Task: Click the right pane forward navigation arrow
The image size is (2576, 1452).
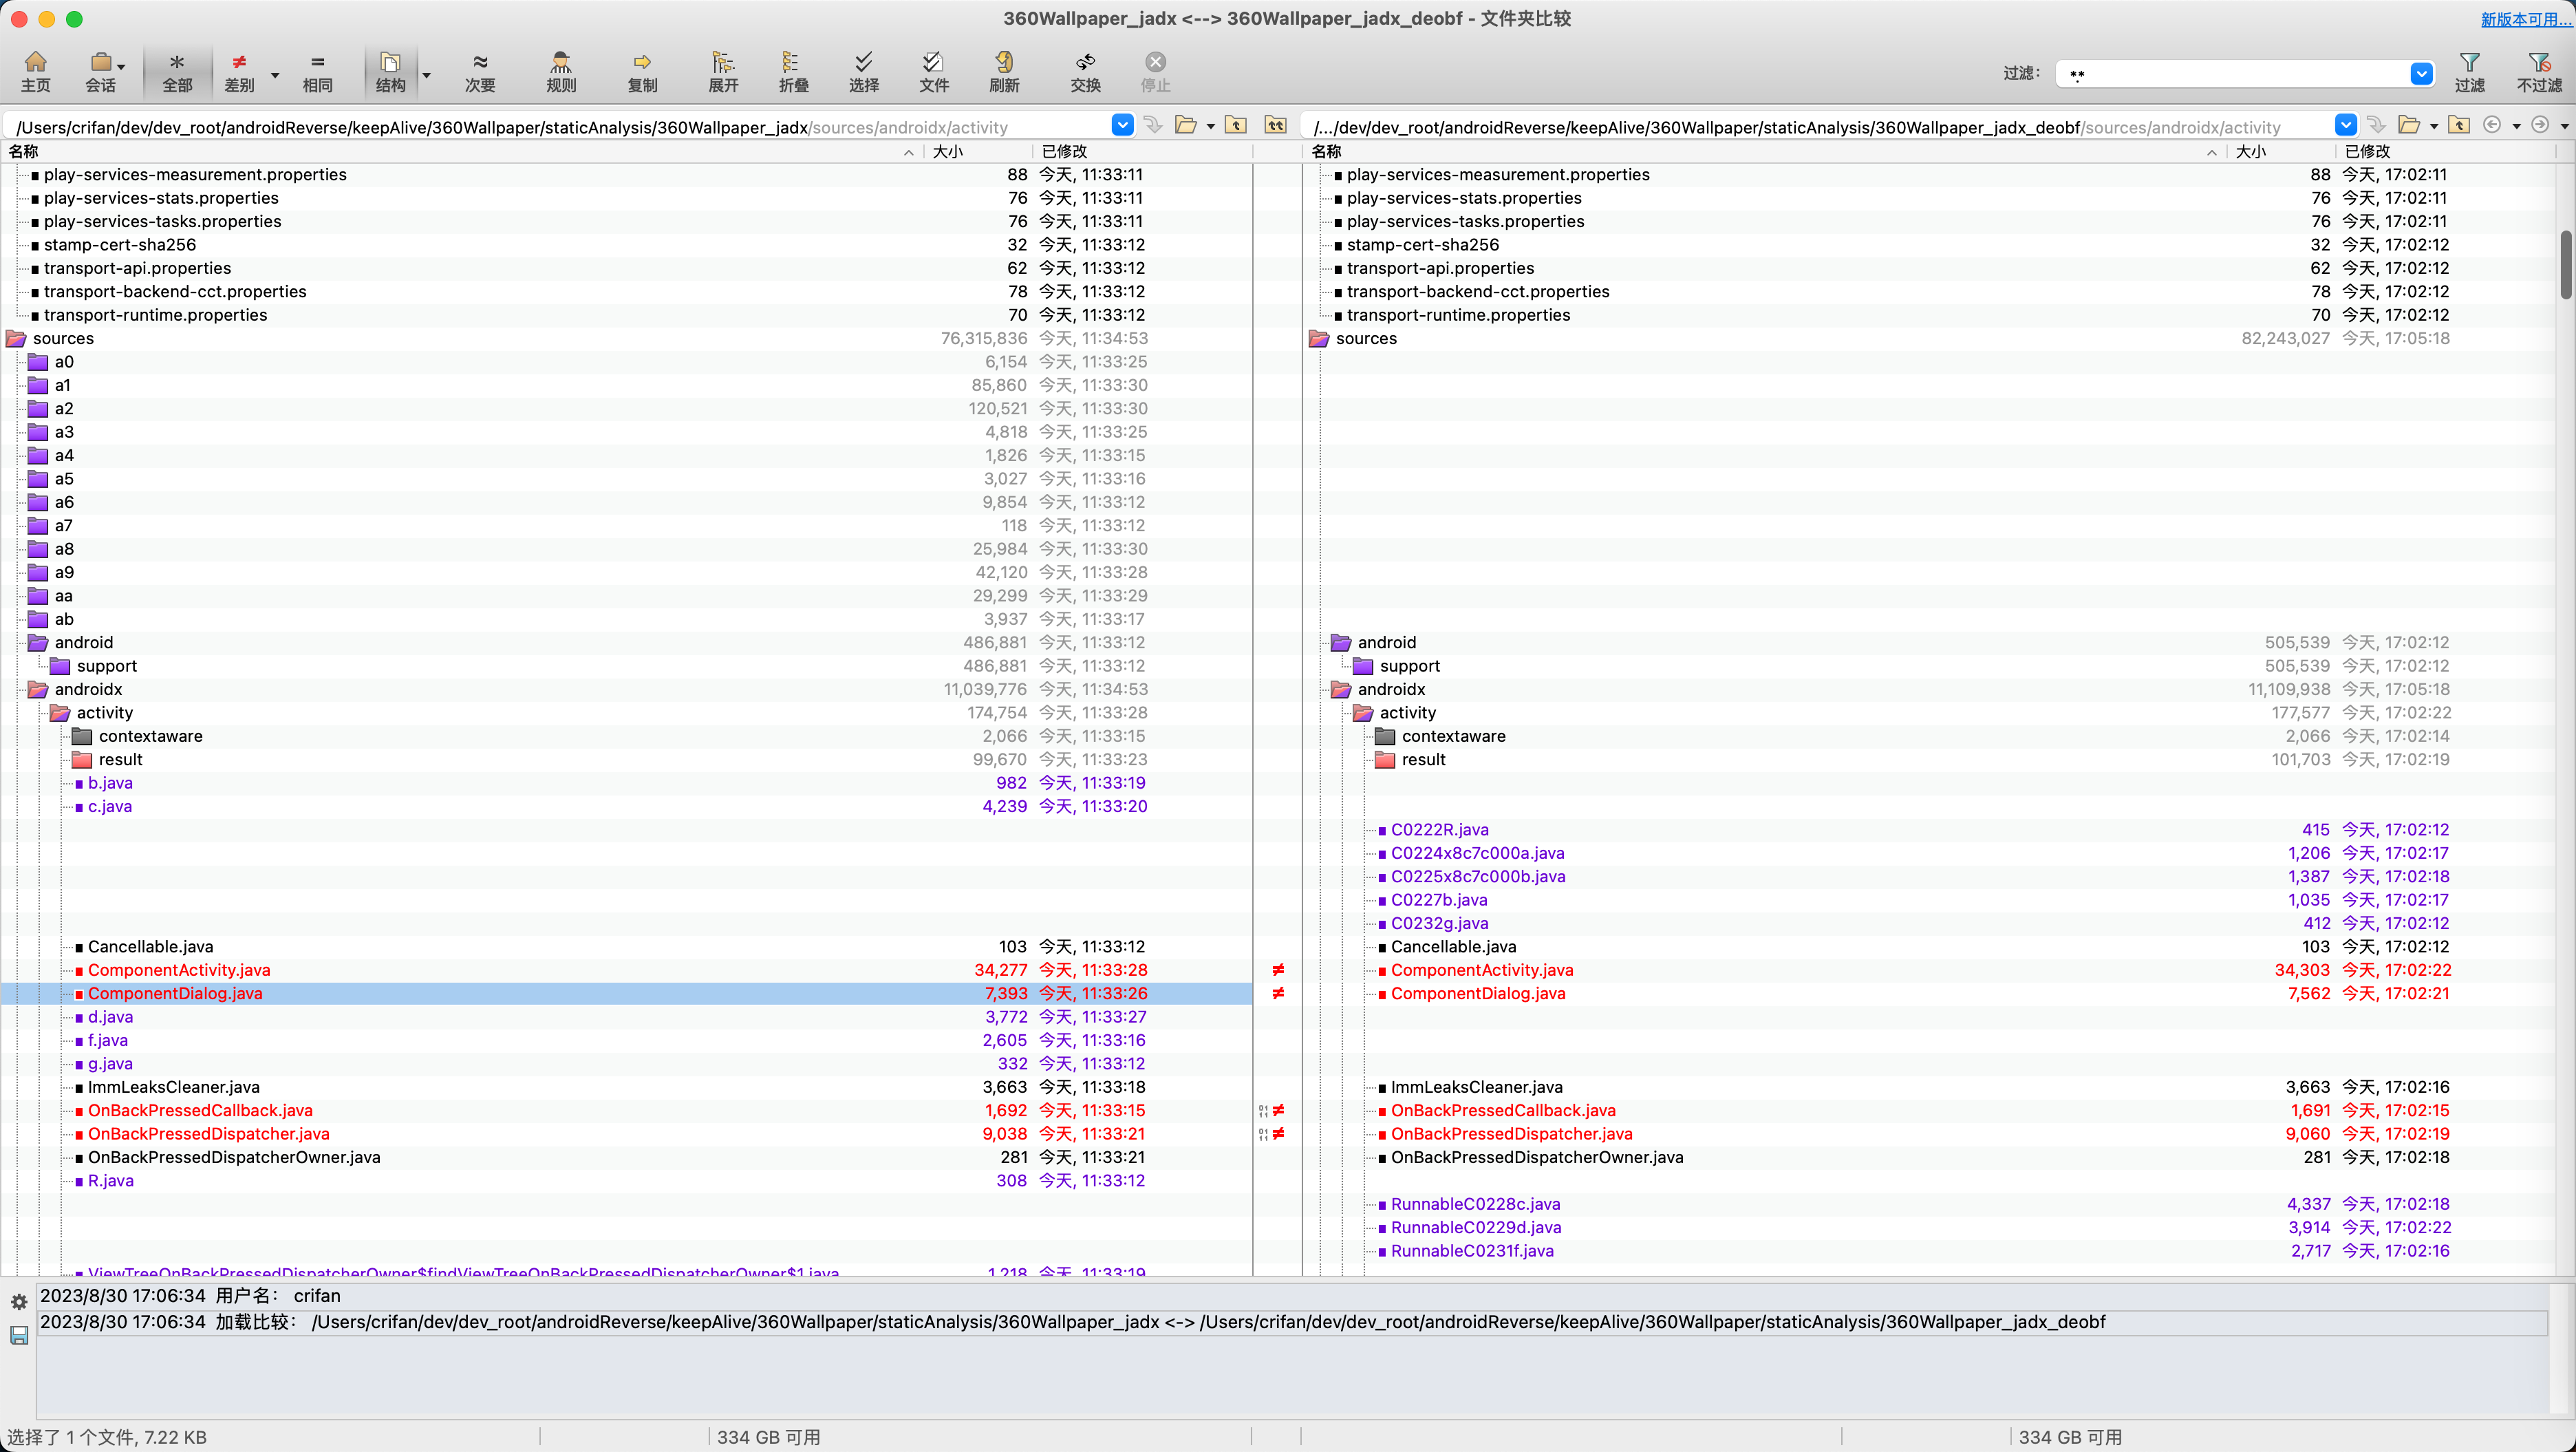Action: pos(2540,125)
